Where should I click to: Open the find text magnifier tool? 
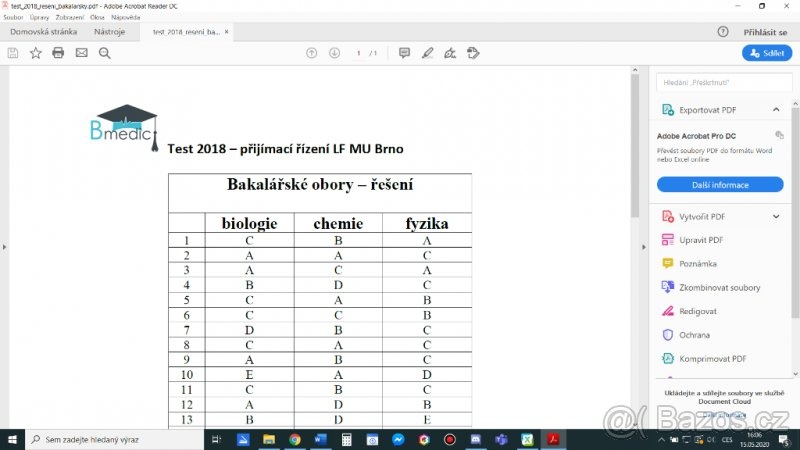click(105, 53)
